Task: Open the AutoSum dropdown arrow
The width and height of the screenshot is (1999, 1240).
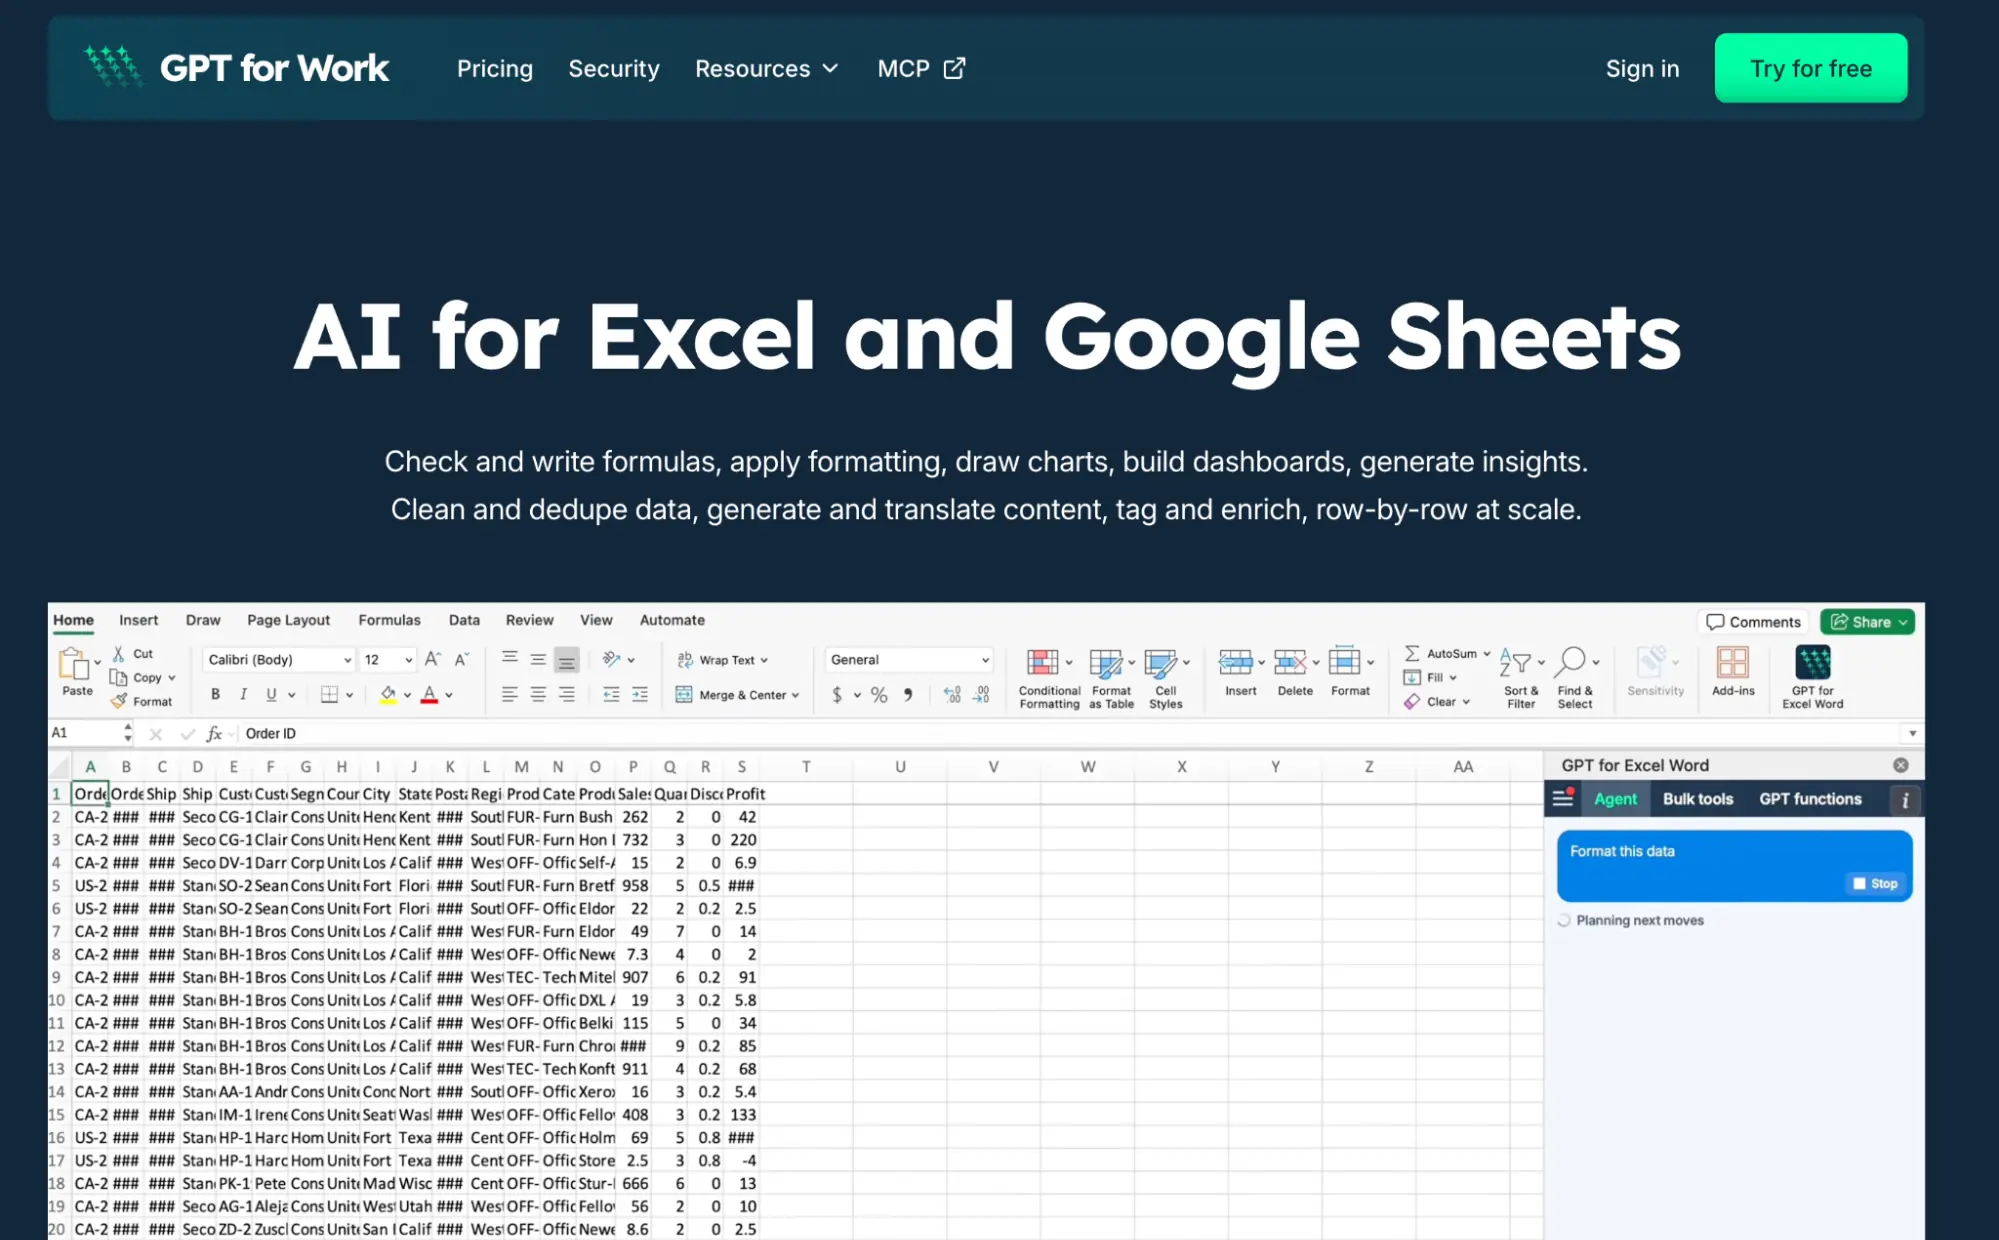Action: [x=1487, y=654]
